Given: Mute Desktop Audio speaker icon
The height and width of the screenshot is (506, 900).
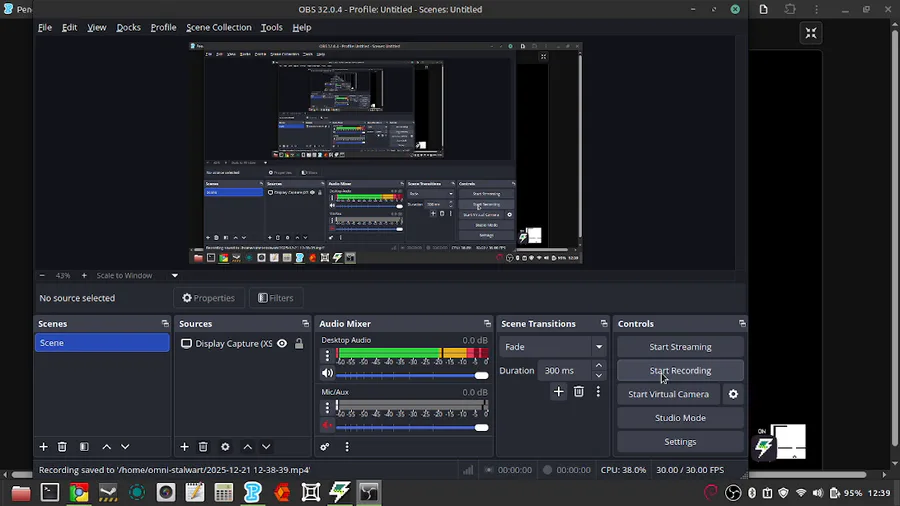Looking at the screenshot, I should (327, 373).
